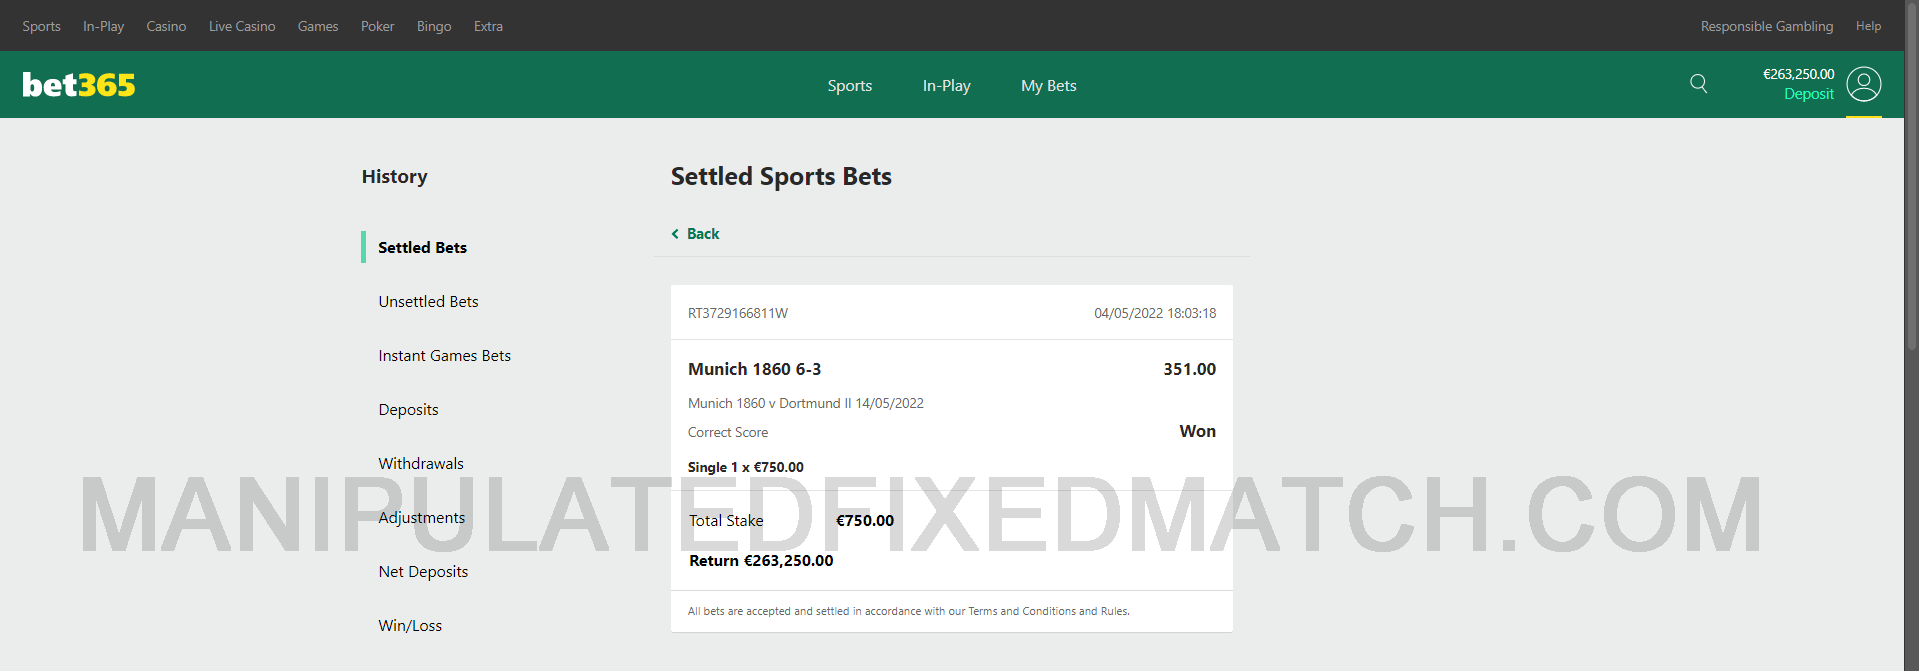Open Deposits history
The image size is (1919, 671).
pyautogui.click(x=408, y=410)
